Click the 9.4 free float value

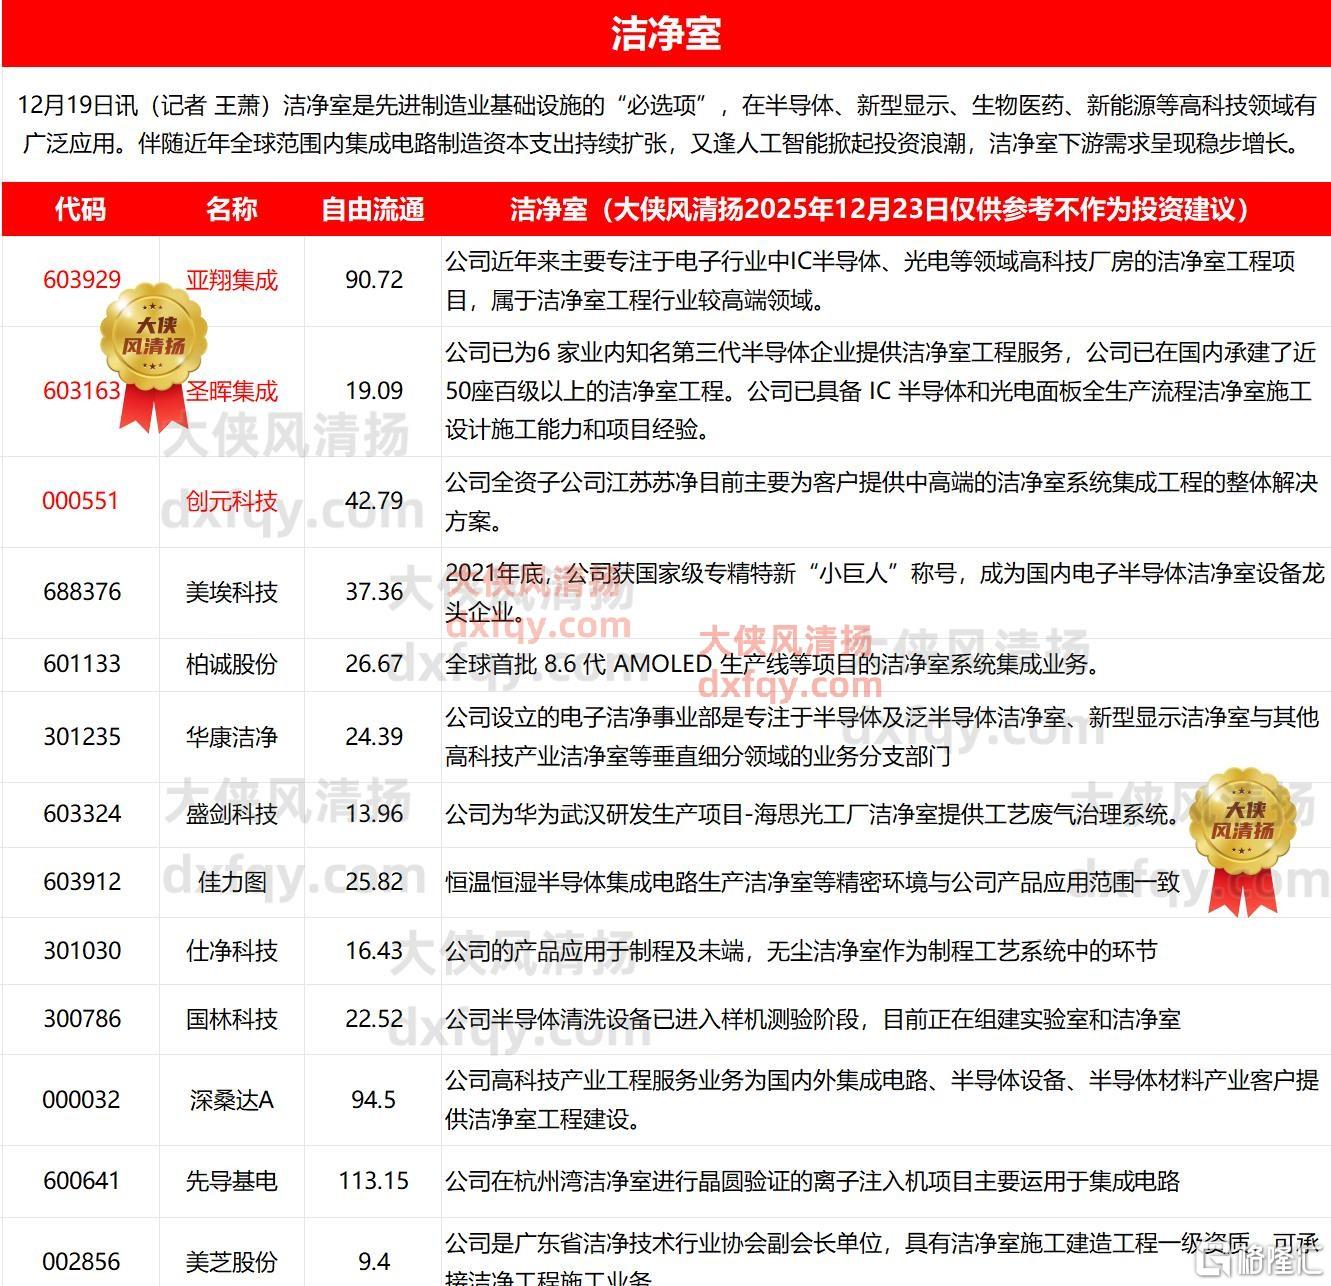click(374, 1262)
